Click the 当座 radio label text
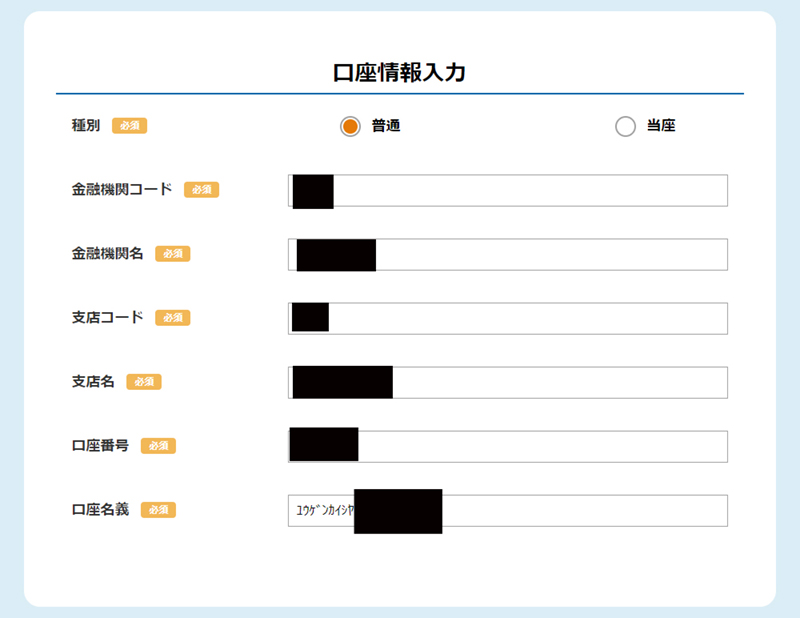Viewport: 800px width, 618px height. (x=661, y=126)
